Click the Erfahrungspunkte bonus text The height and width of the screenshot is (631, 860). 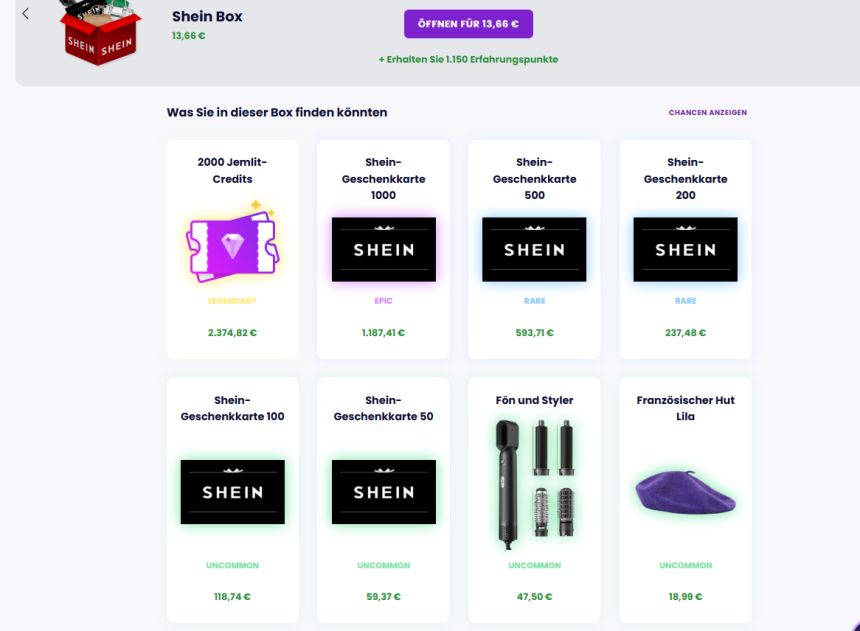[468, 59]
